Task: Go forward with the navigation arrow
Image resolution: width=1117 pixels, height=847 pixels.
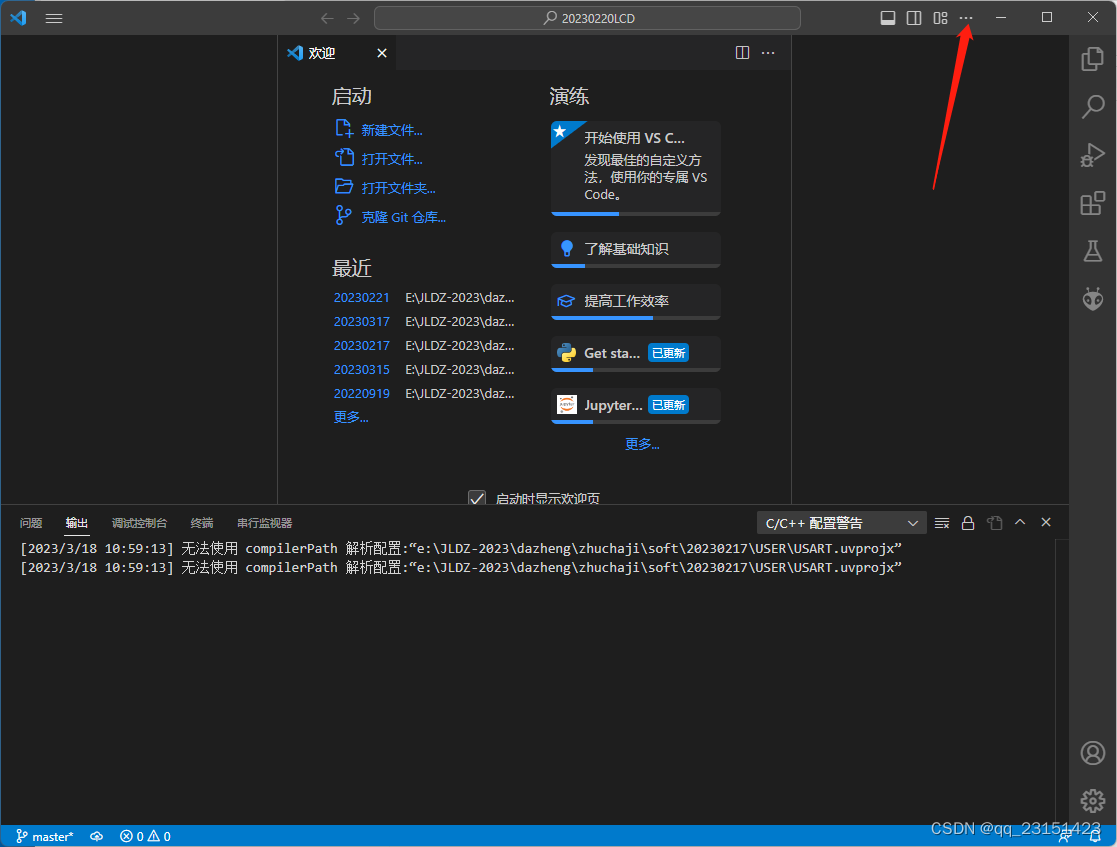Action: coord(353,18)
